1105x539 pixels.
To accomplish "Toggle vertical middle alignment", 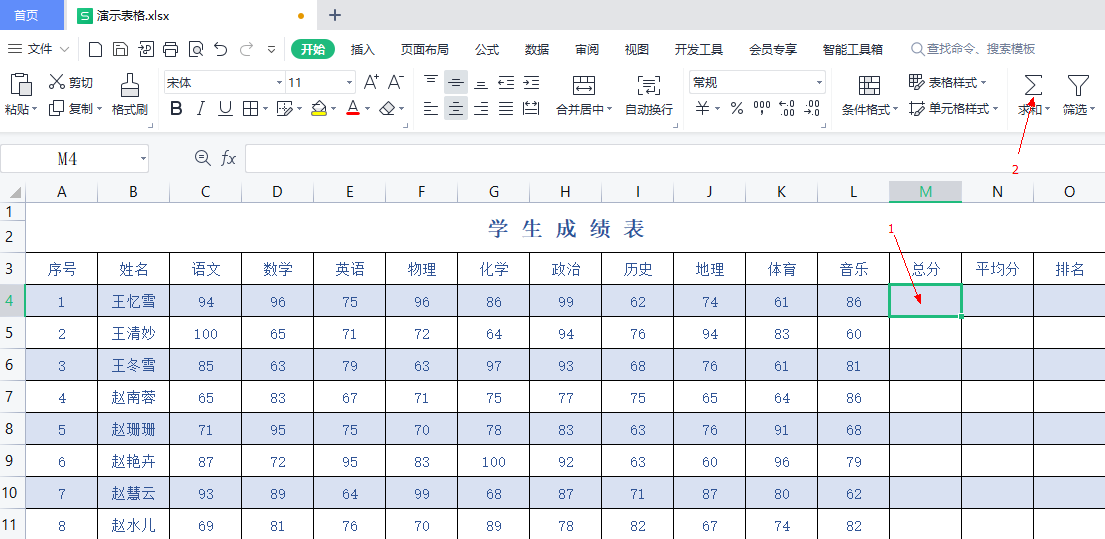I will [456, 82].
